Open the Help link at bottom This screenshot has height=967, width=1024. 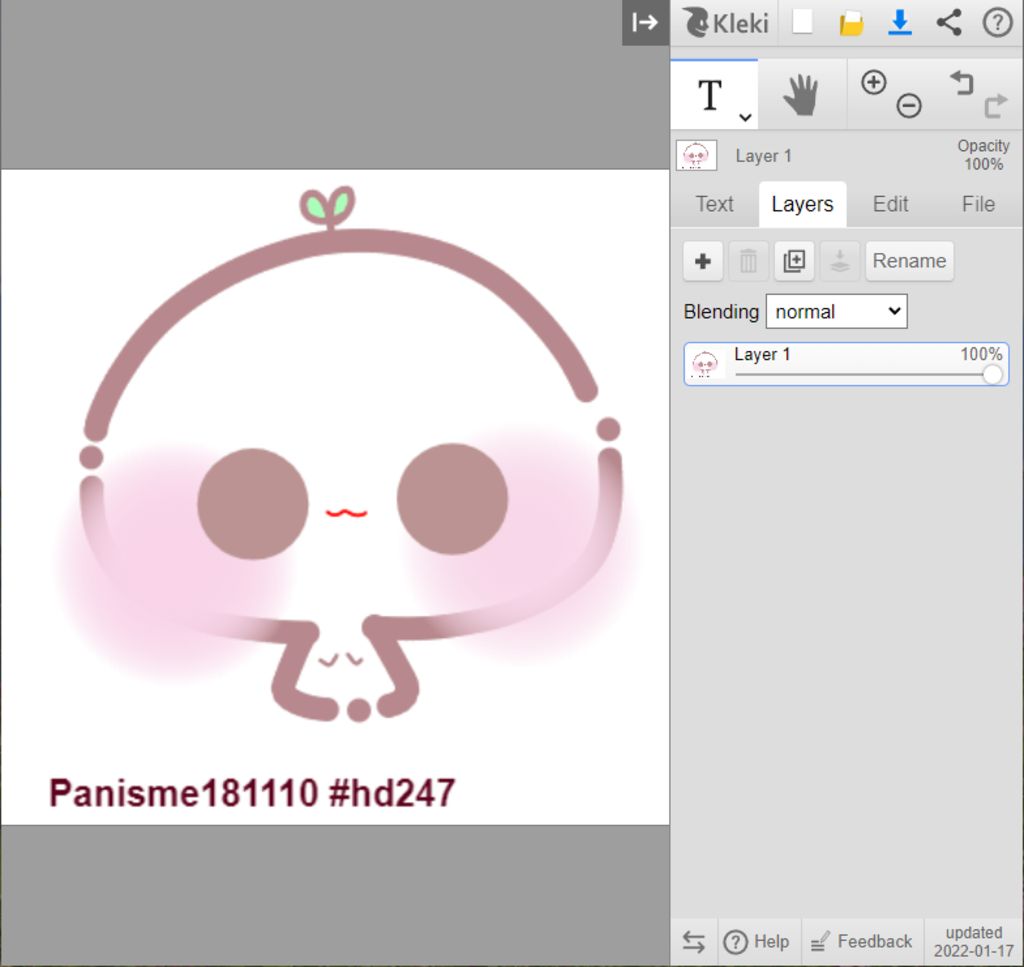tap(757, 942)
